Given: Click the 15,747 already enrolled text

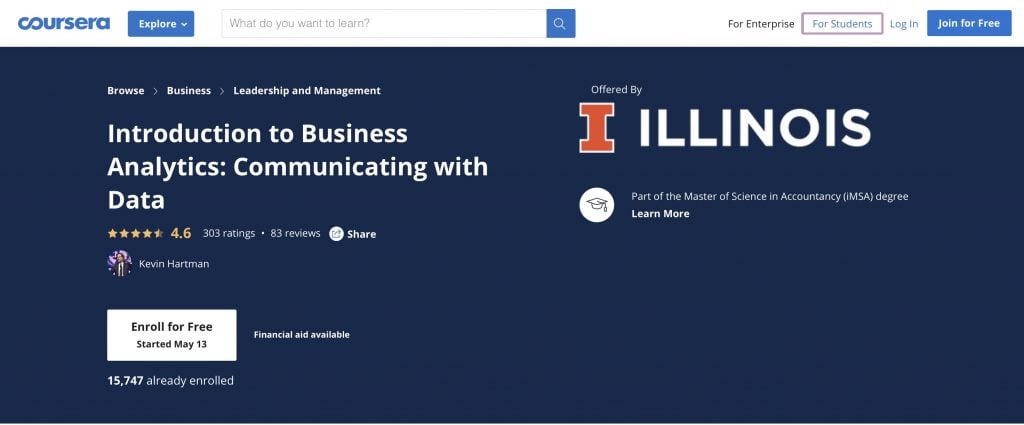Looking at the screenshot, I should click(x=170, y=381).
